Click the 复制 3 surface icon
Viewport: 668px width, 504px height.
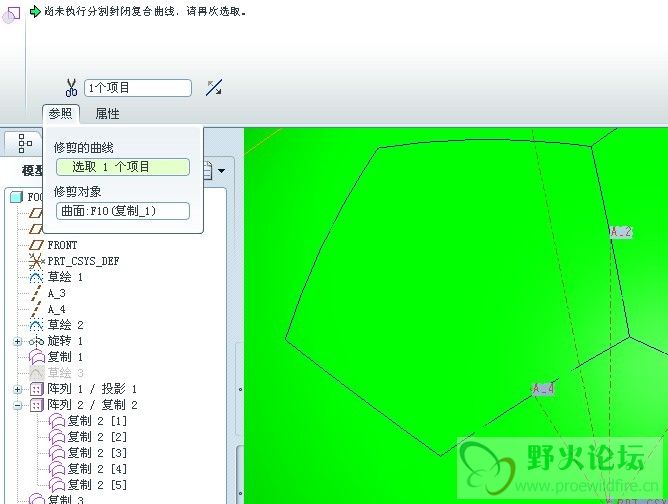click(37, 499)
